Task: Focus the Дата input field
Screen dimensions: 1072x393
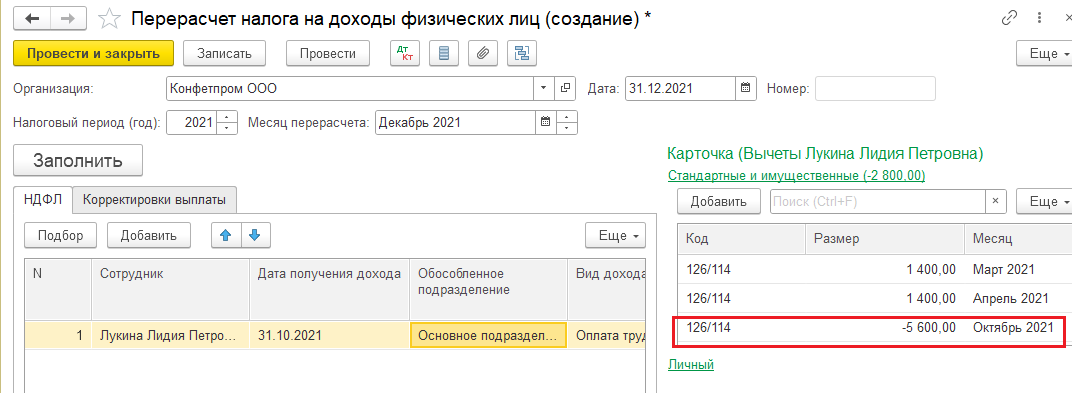Action: click(x=681, y=88)
